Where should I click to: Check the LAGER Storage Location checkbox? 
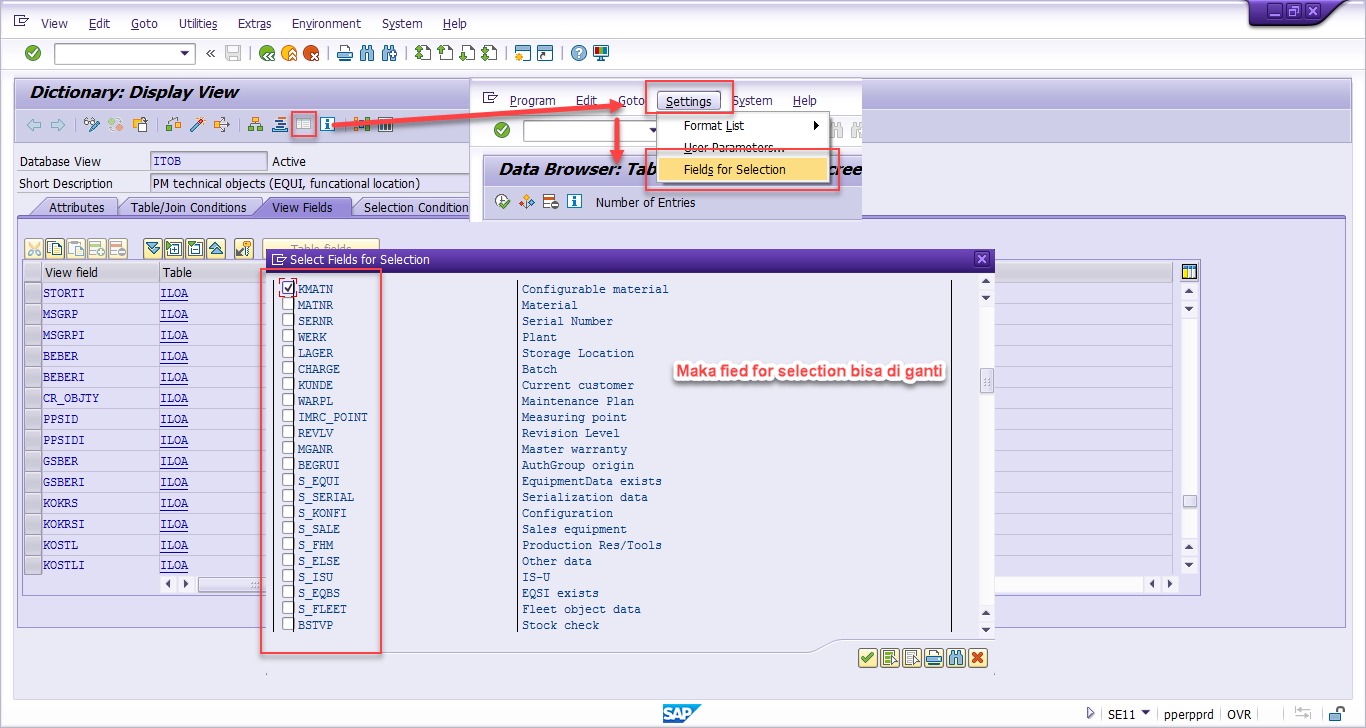click(288, 352)
